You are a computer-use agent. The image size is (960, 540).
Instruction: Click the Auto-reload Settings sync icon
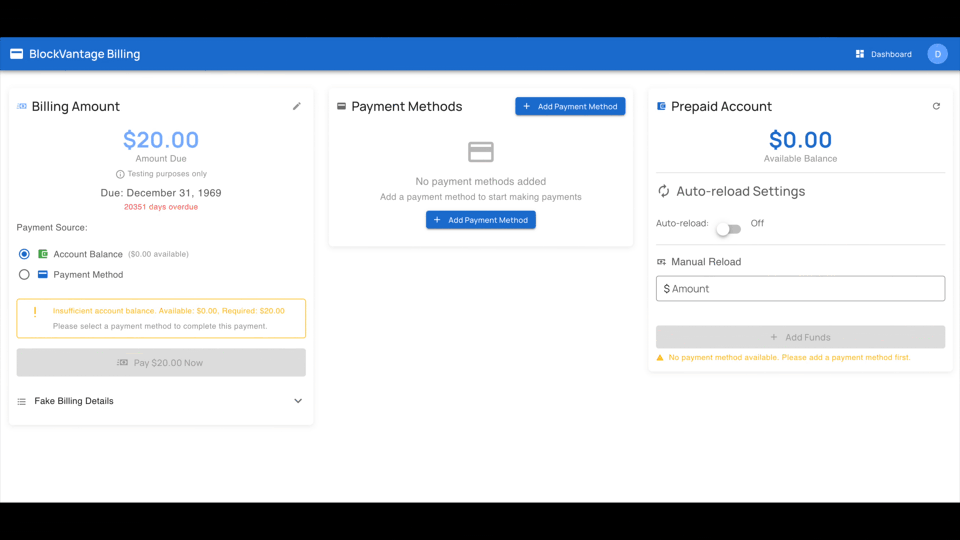click(664, 191)
